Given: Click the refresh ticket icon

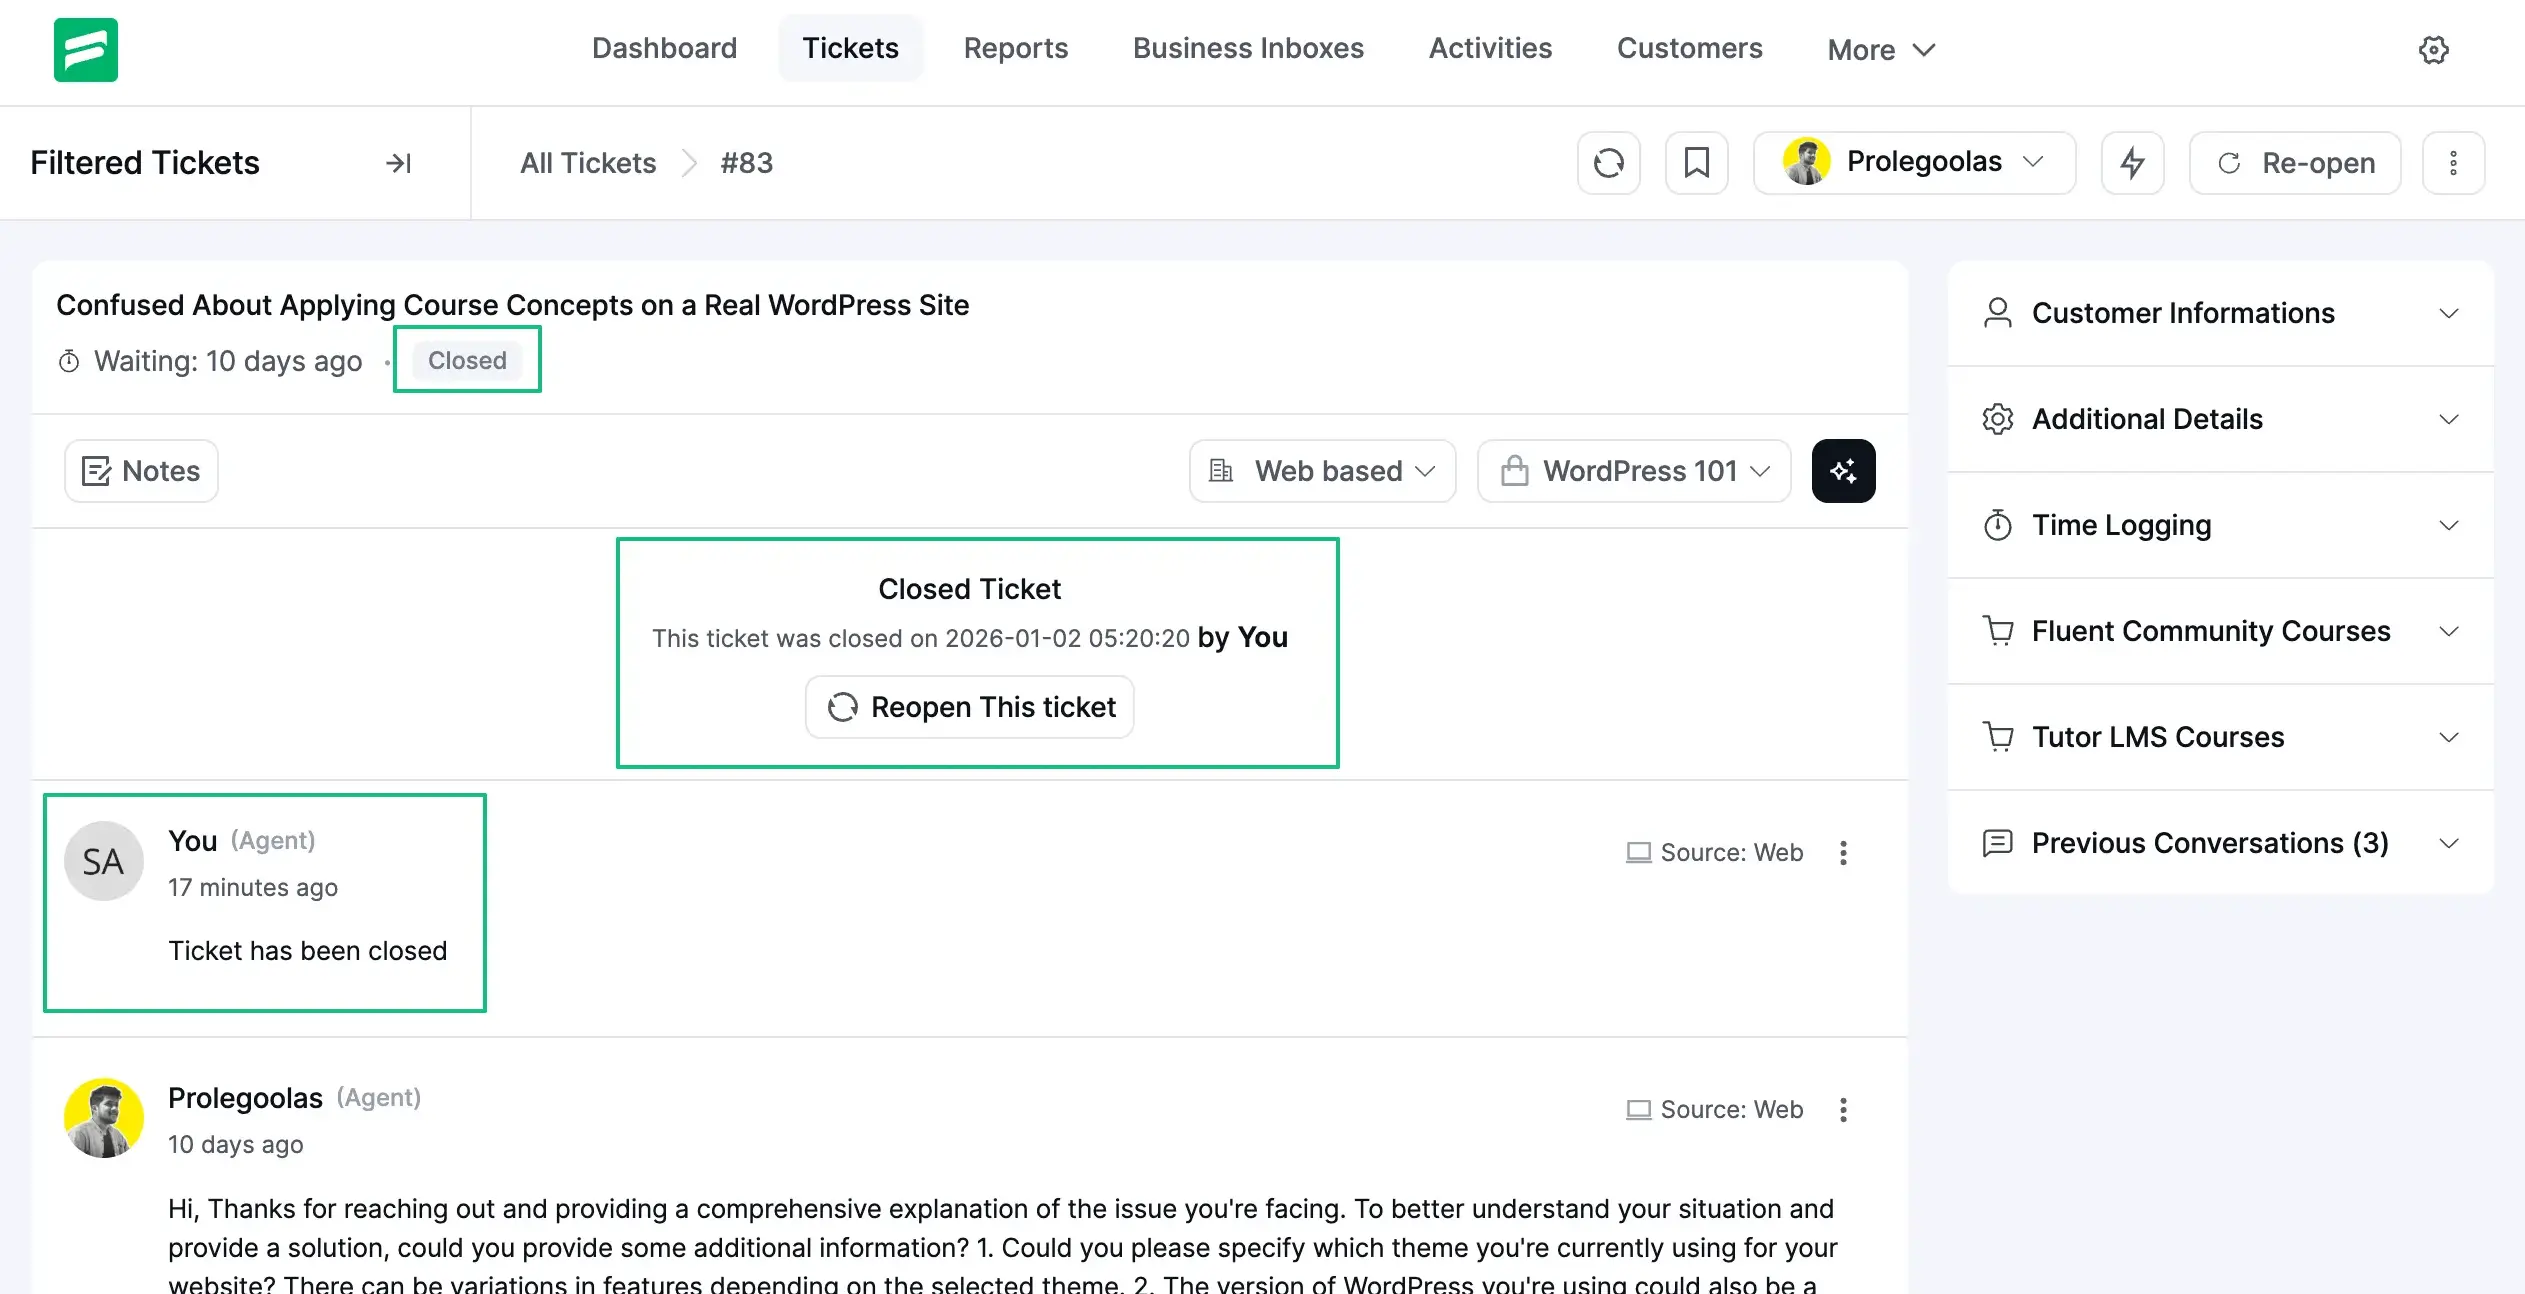Looking at the screenshot, I should (x=1608, y=162).
